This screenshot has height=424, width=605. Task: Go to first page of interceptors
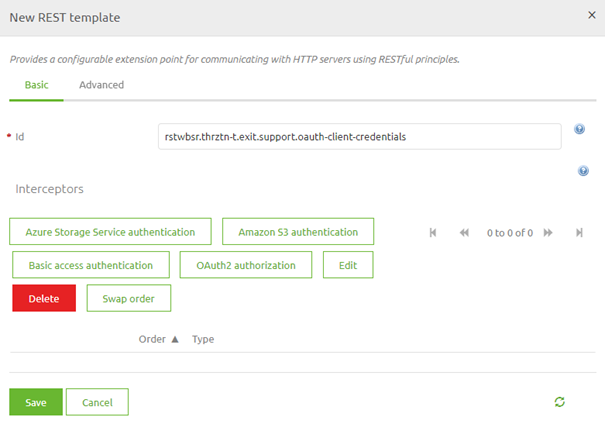pyautogui.click(x=433, y=233)
